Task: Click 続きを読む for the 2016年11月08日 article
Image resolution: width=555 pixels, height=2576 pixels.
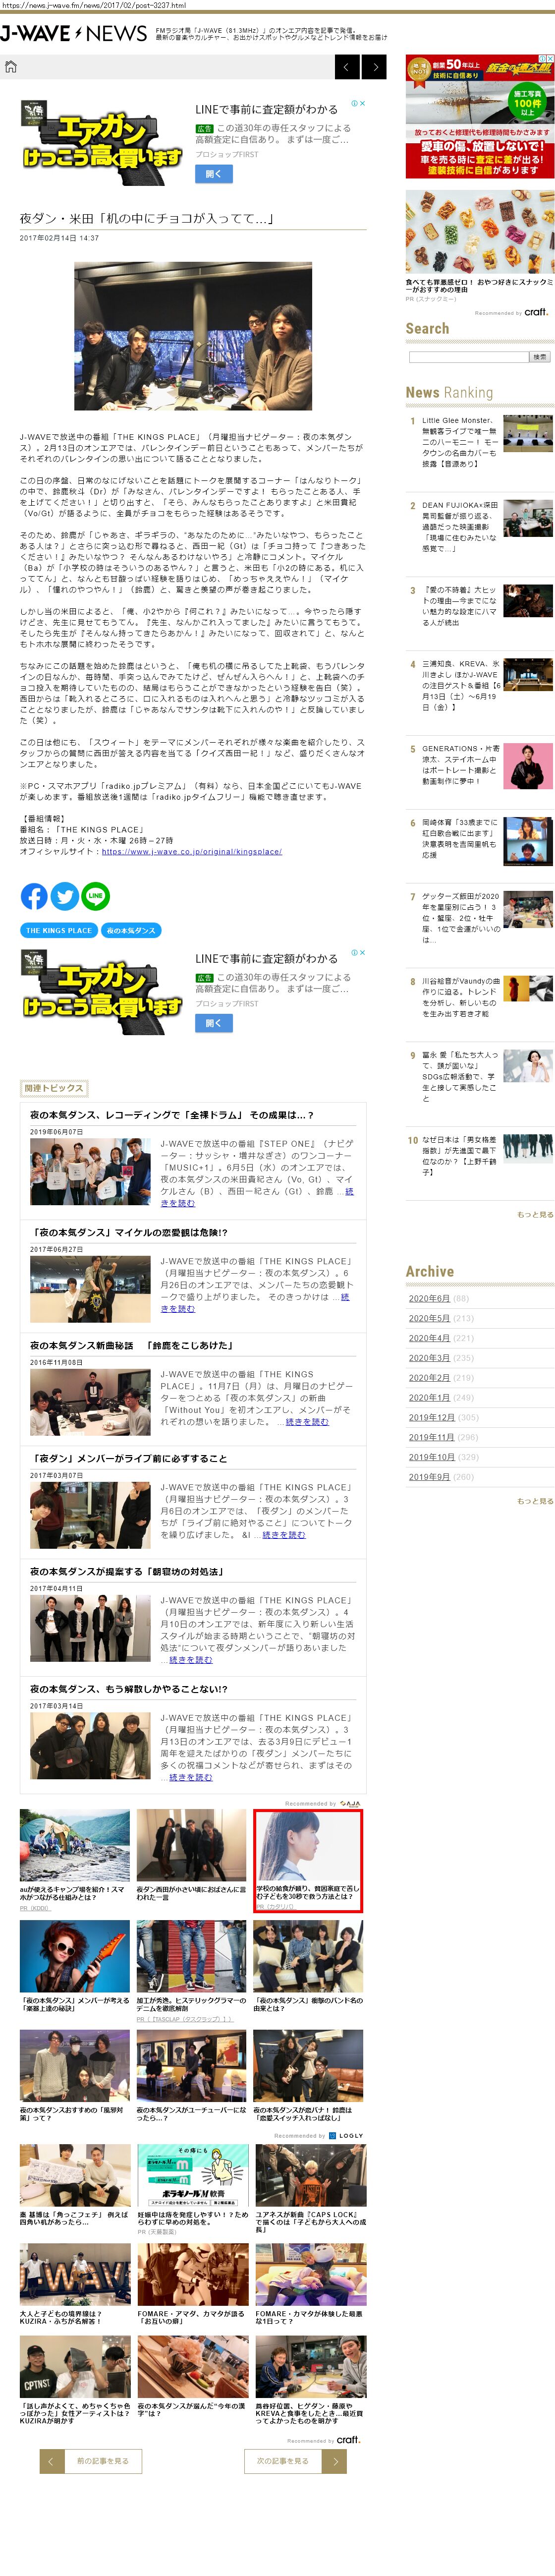Action: tap(306, 1421)
